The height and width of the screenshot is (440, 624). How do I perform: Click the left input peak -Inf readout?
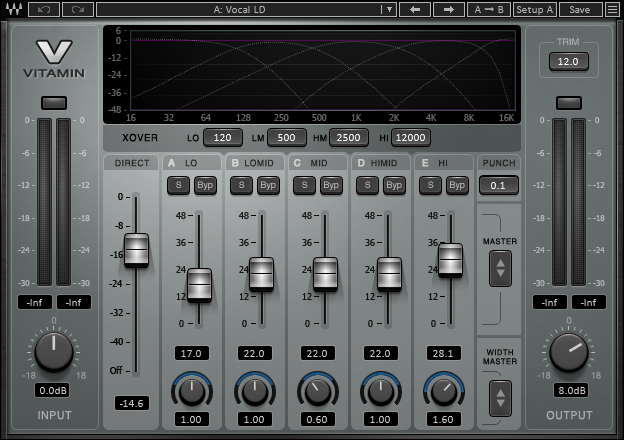point(35,302)
